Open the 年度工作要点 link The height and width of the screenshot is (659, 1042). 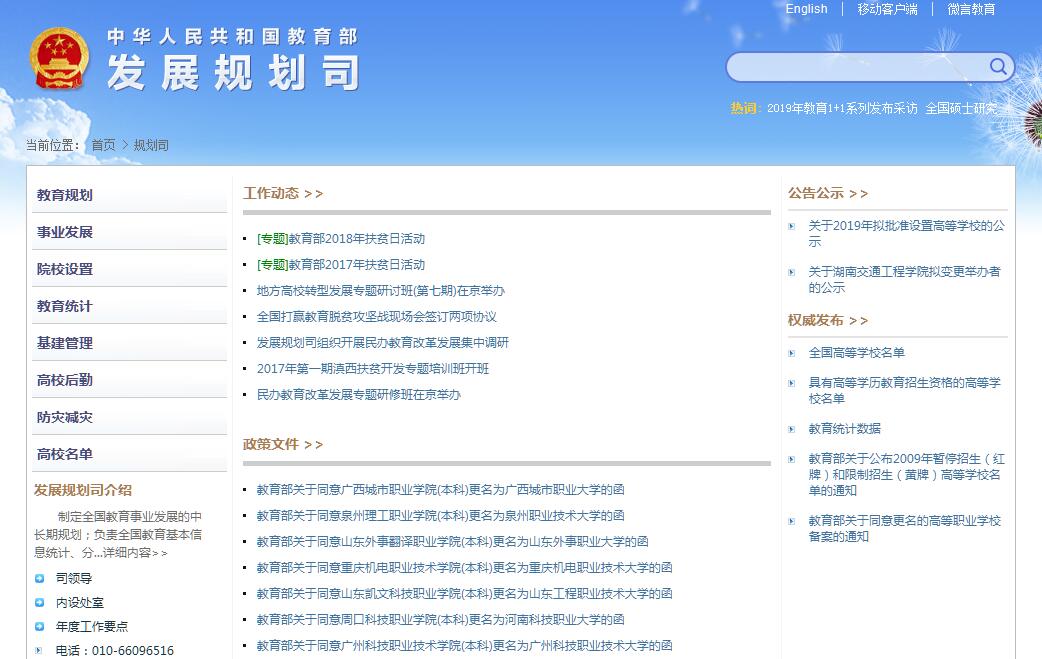point(92,626)
